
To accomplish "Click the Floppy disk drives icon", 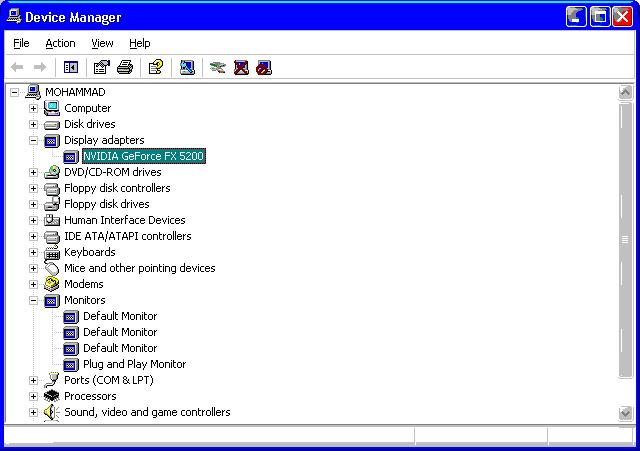I will point(52,204).
